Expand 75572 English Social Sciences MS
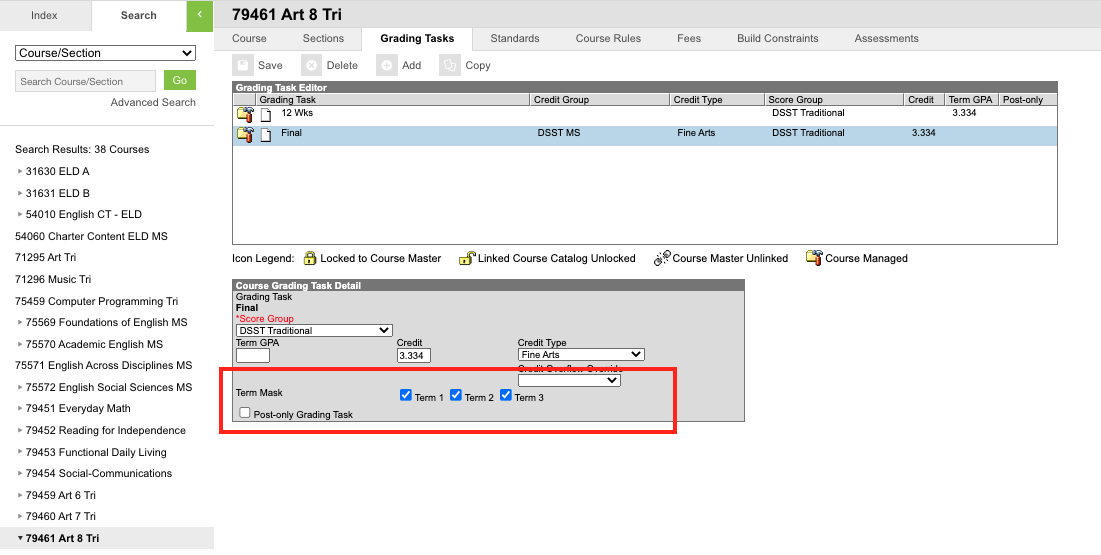Screen dimensions: 1101x555 [x=20, y=387]
